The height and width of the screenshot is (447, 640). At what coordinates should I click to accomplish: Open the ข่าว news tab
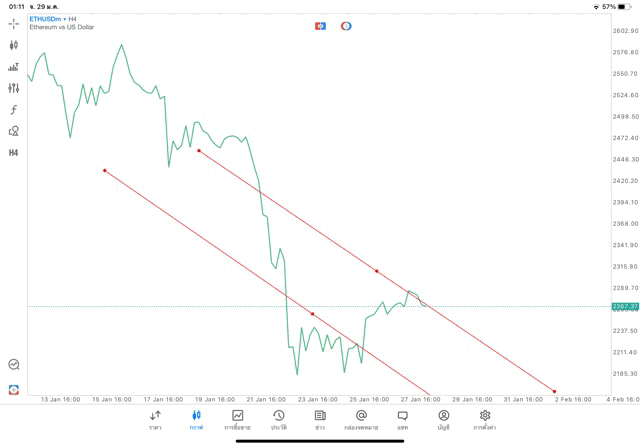point(319,419)
